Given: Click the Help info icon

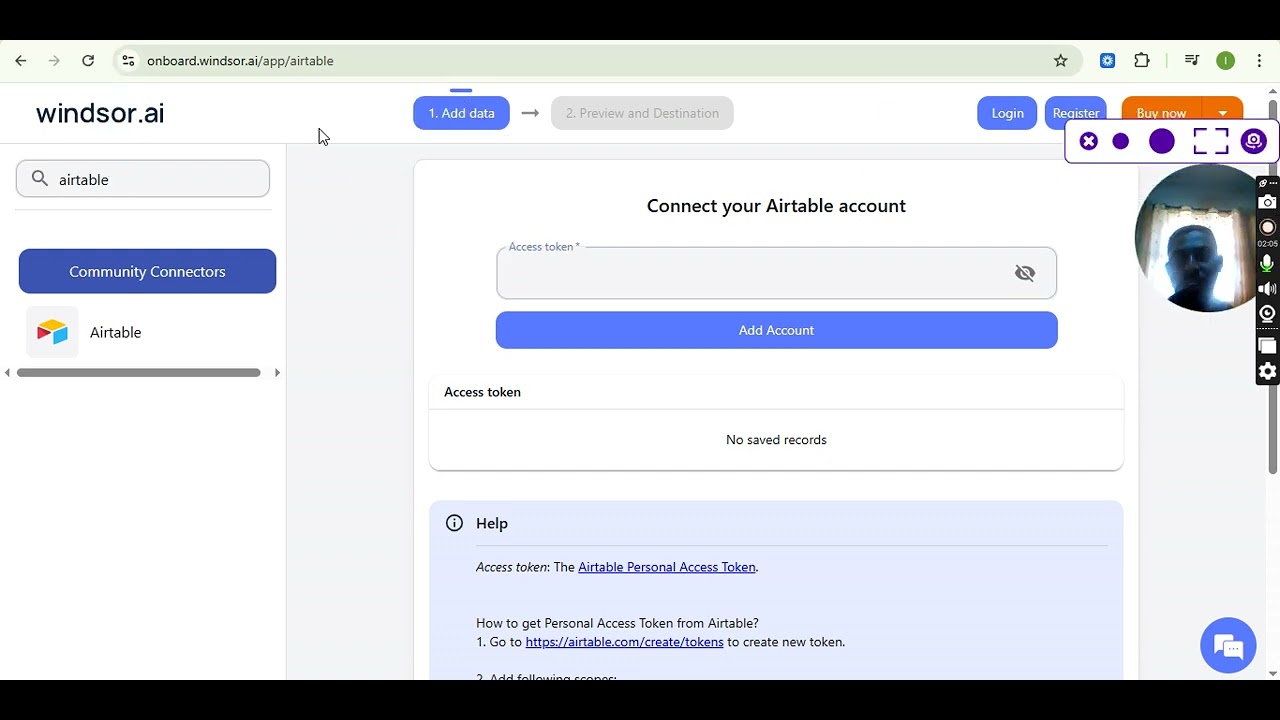Looking at the screenshot, I should 454,523.
